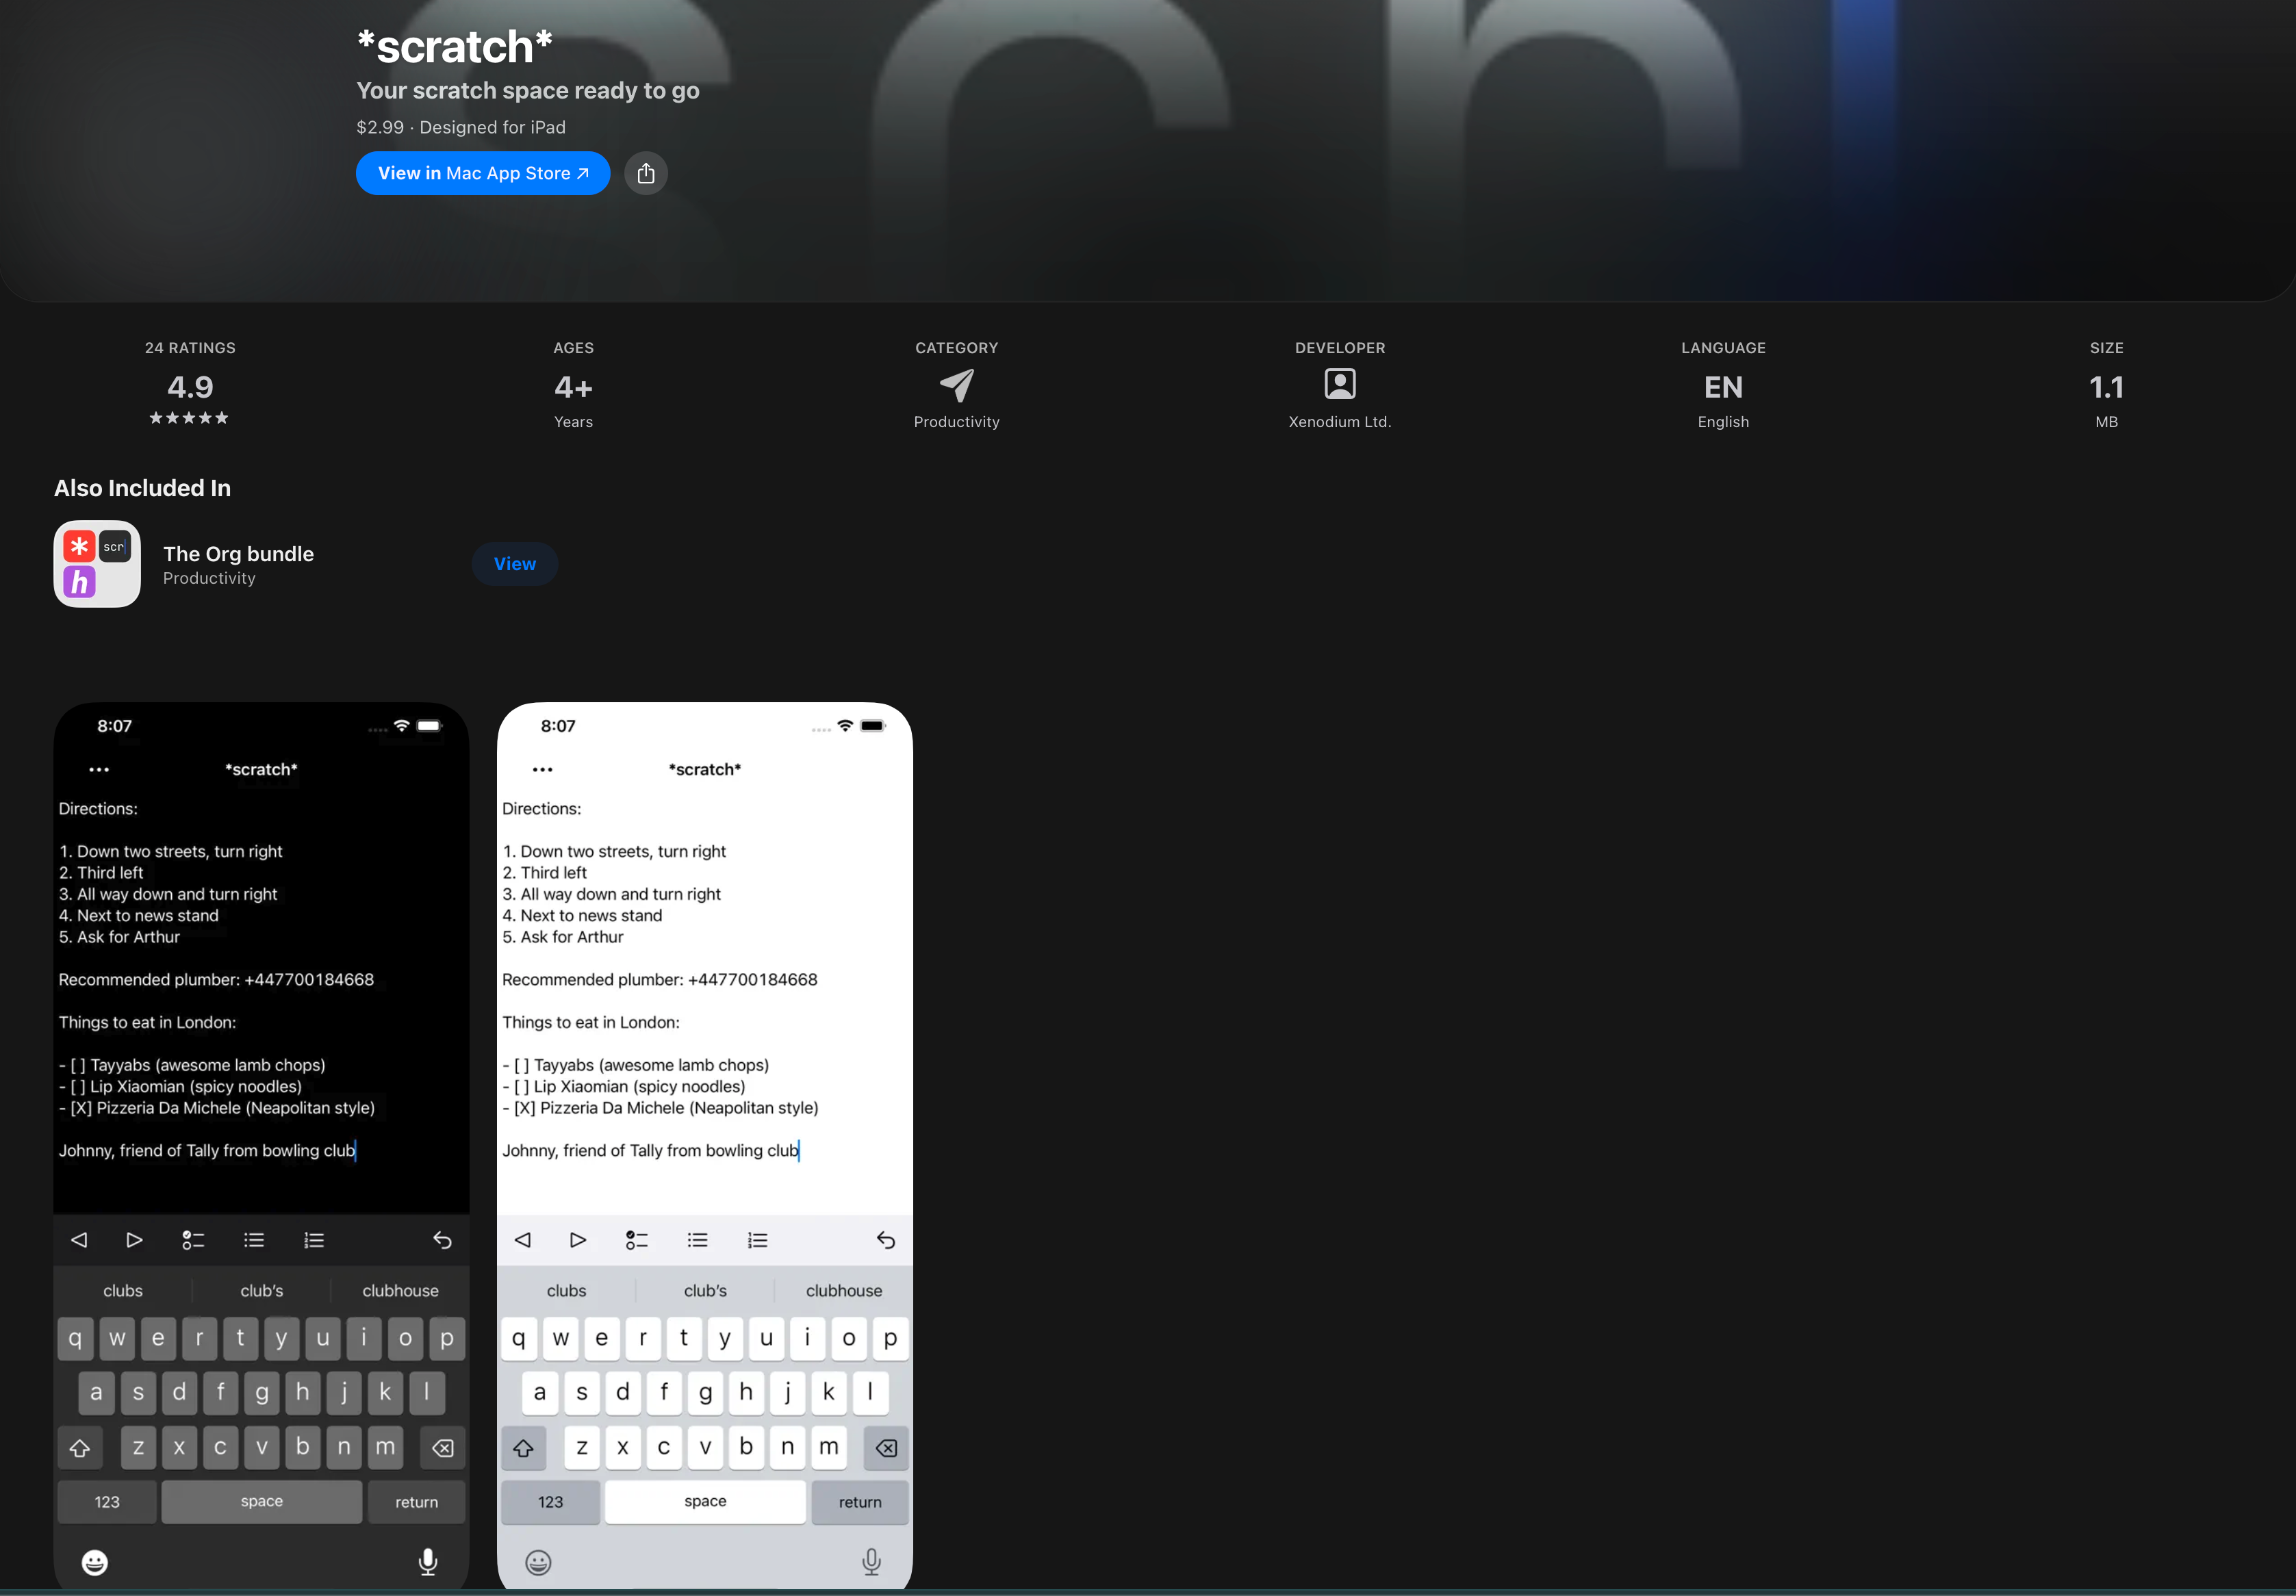
Task: Click the Productivity category paper plane icon
Action: pos(956,385)
